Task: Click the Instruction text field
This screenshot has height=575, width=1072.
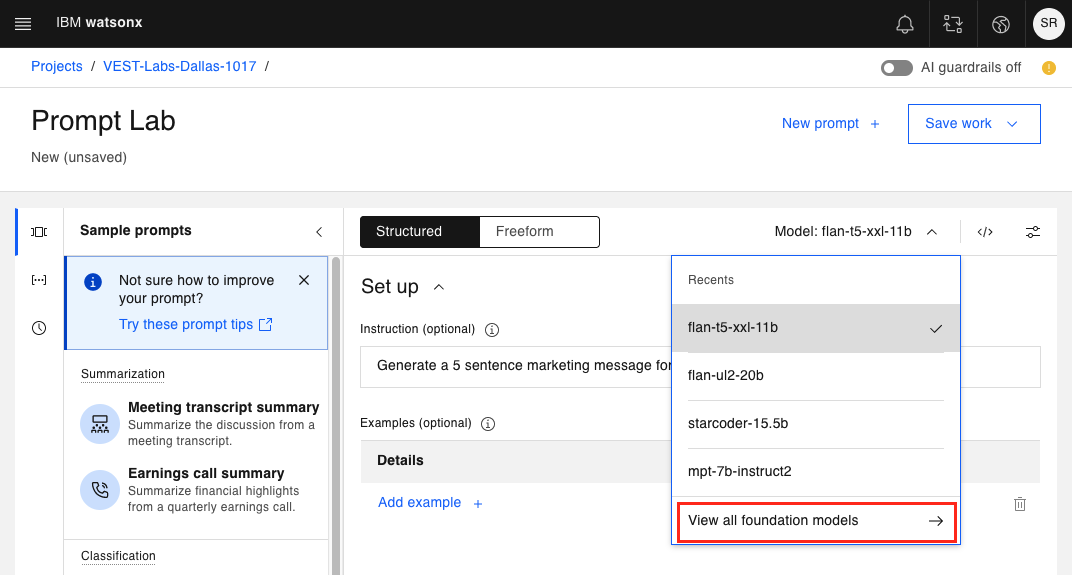Action: point(700,366)
